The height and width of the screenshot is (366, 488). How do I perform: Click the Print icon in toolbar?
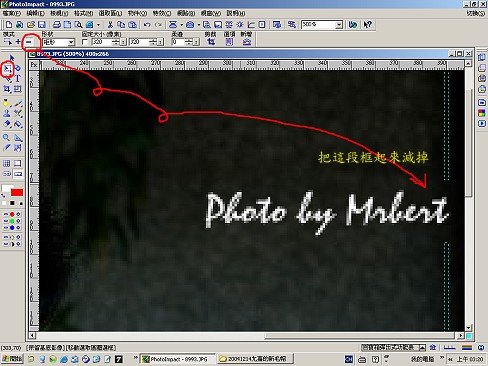(57, 25)
